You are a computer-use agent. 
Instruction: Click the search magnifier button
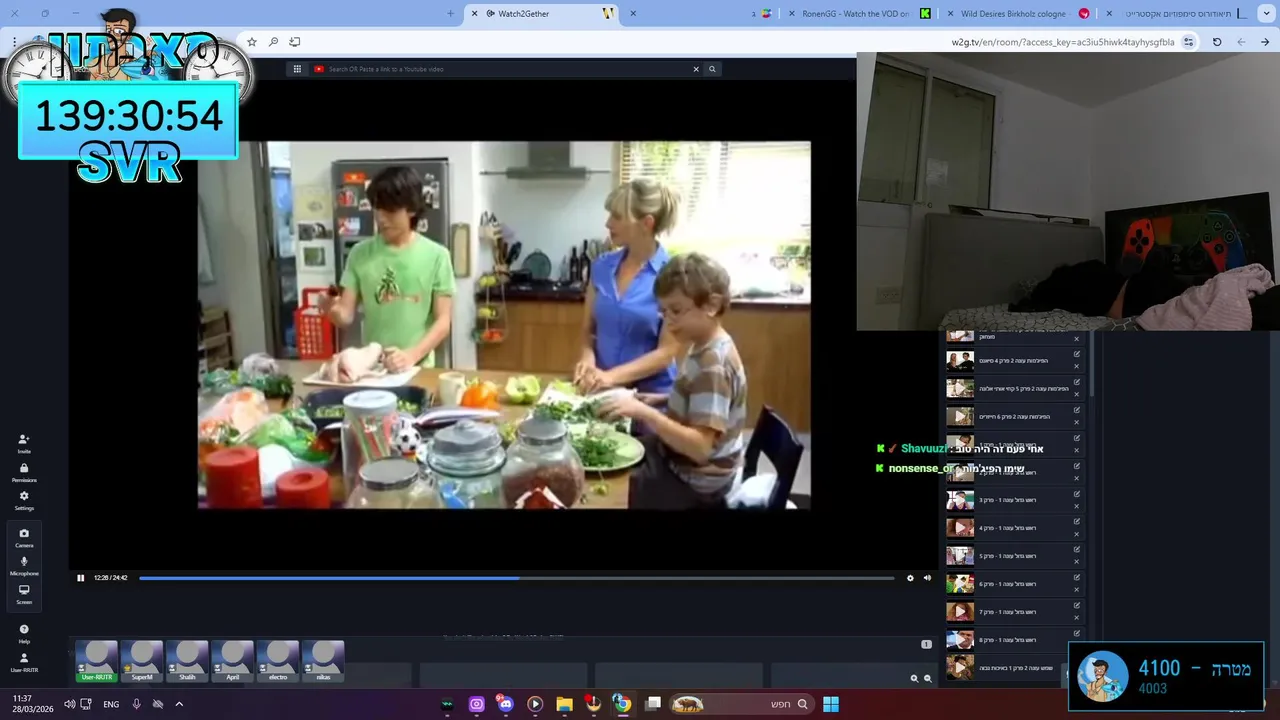point(712,69)
